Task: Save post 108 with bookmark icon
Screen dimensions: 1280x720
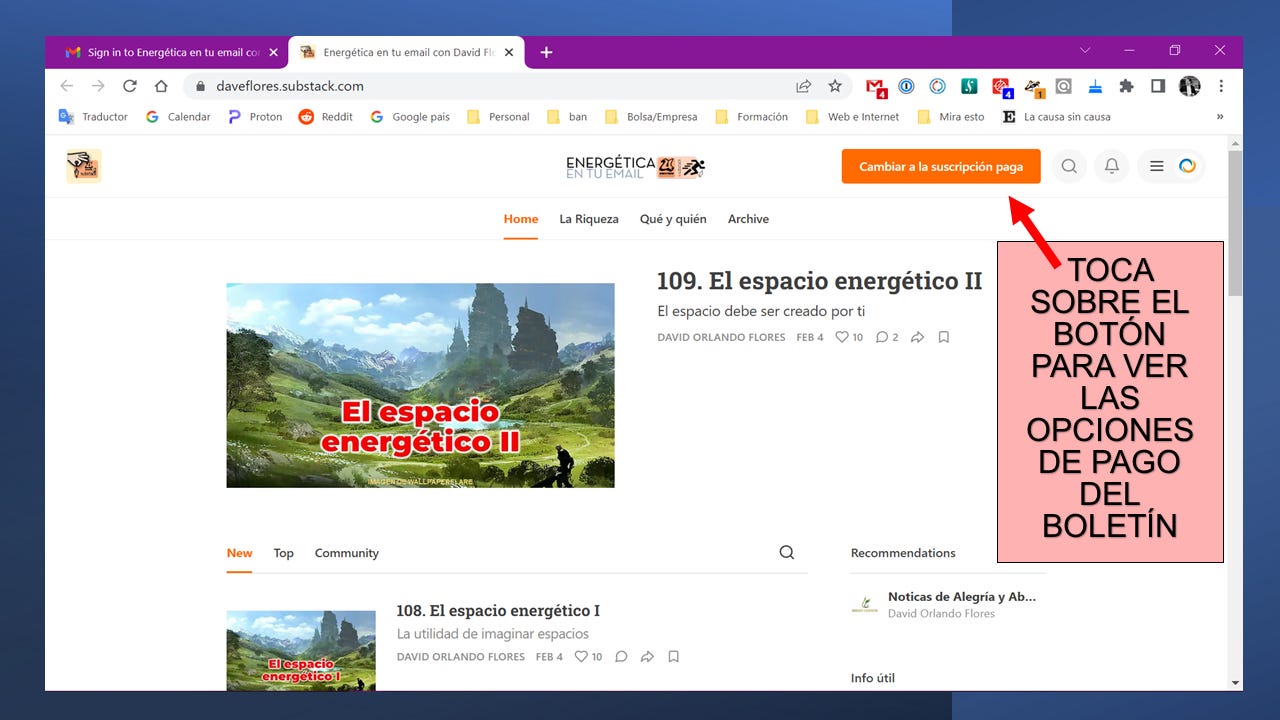Action: [x=673, y=657]
